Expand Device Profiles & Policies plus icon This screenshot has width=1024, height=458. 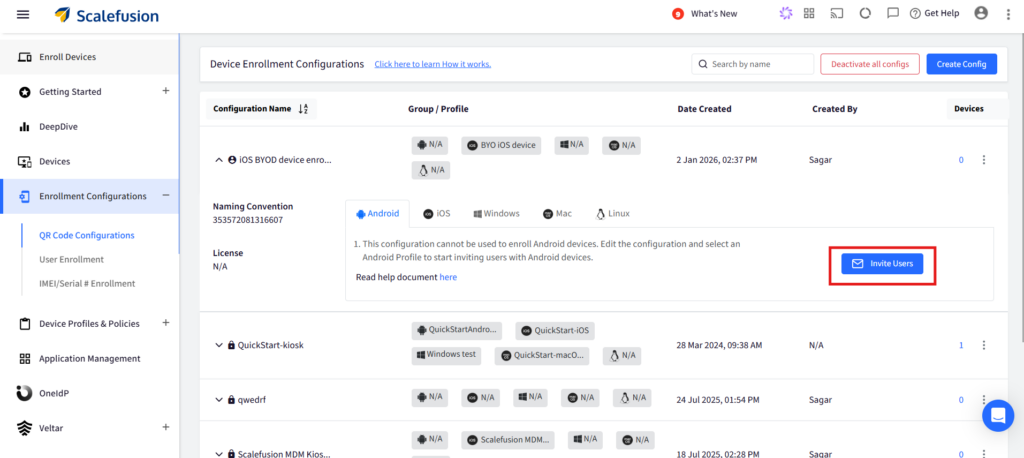coord(166,323)
